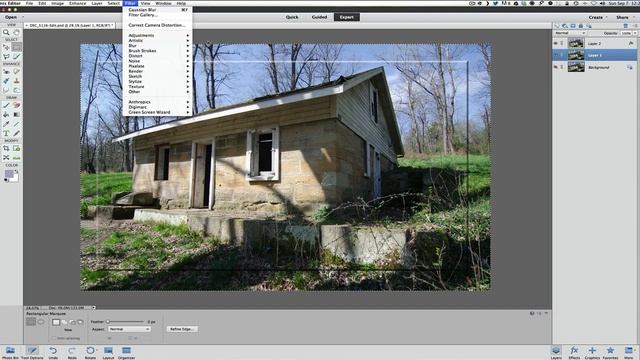Toggle visibility of Background layer
This screenshot has width=640, height=360.
556,67
